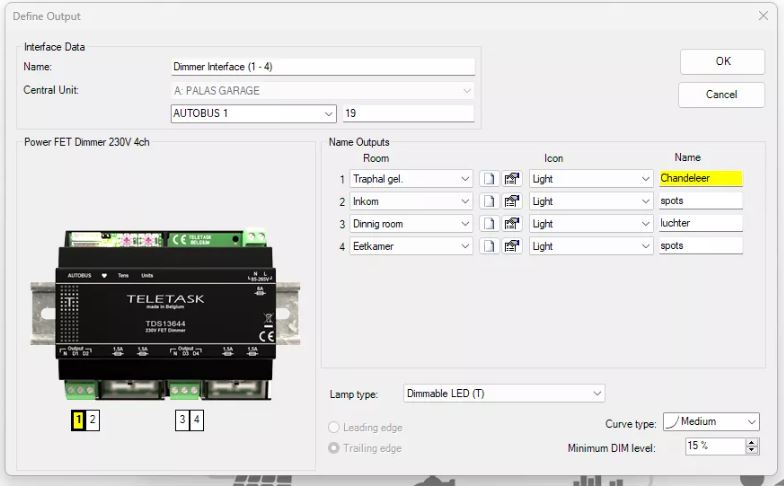Click the Chandeleer name field
This screenshot has width=784, height=487.
(x=700, y=179)
